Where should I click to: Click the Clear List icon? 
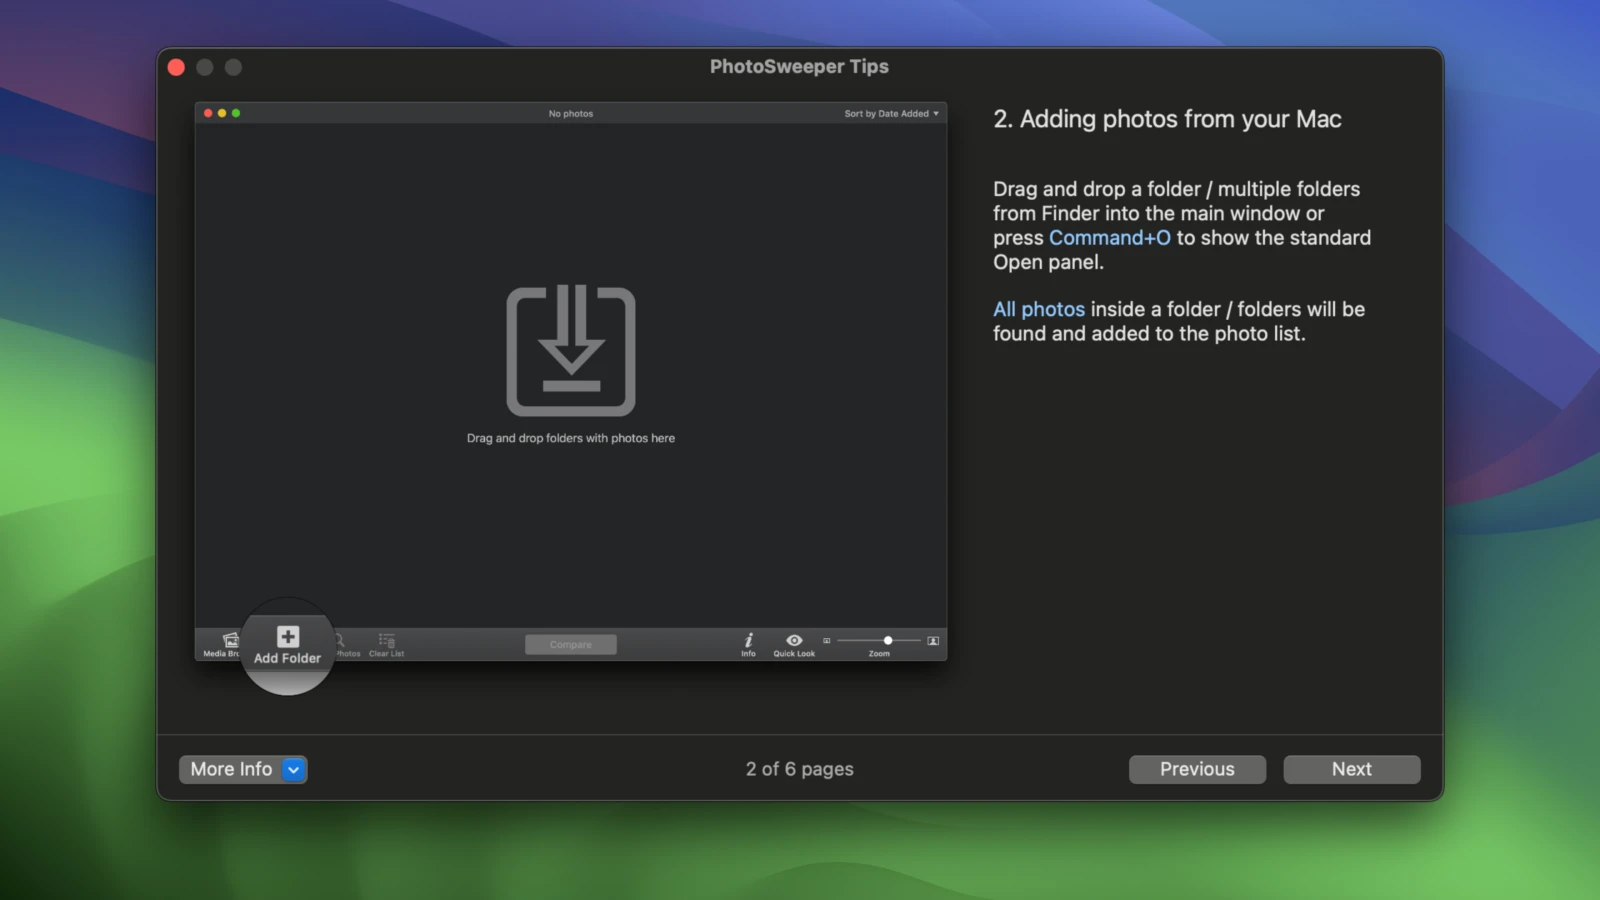[x=385, y=641]
